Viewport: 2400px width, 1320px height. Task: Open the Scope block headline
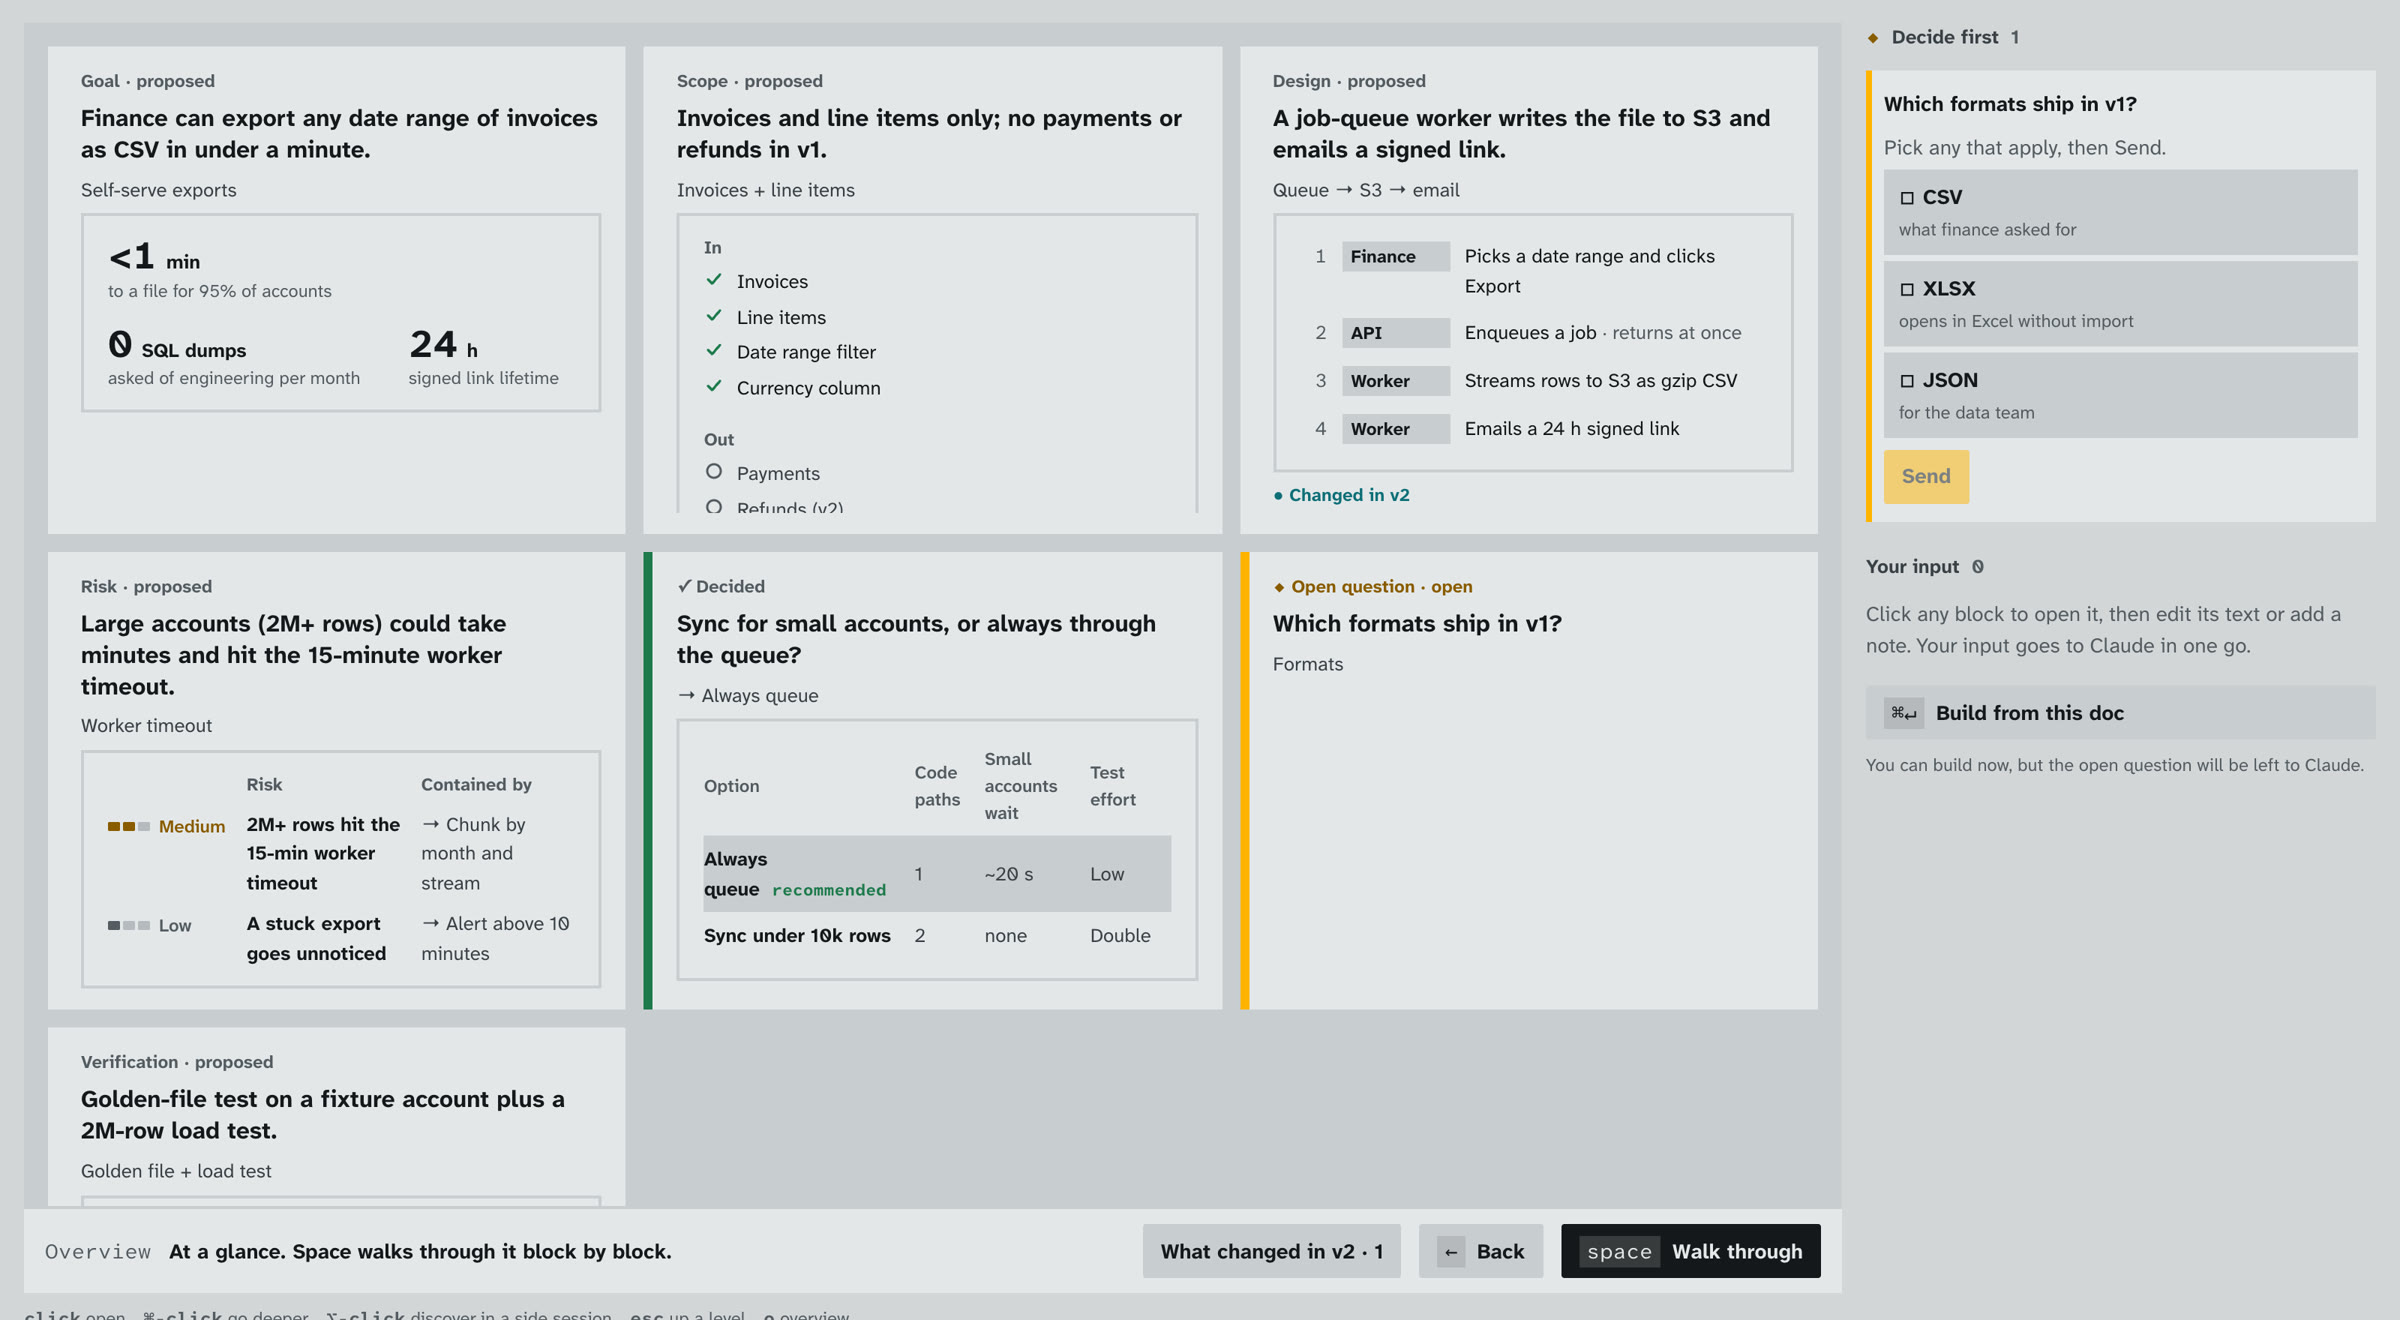(x=928, y=133)
